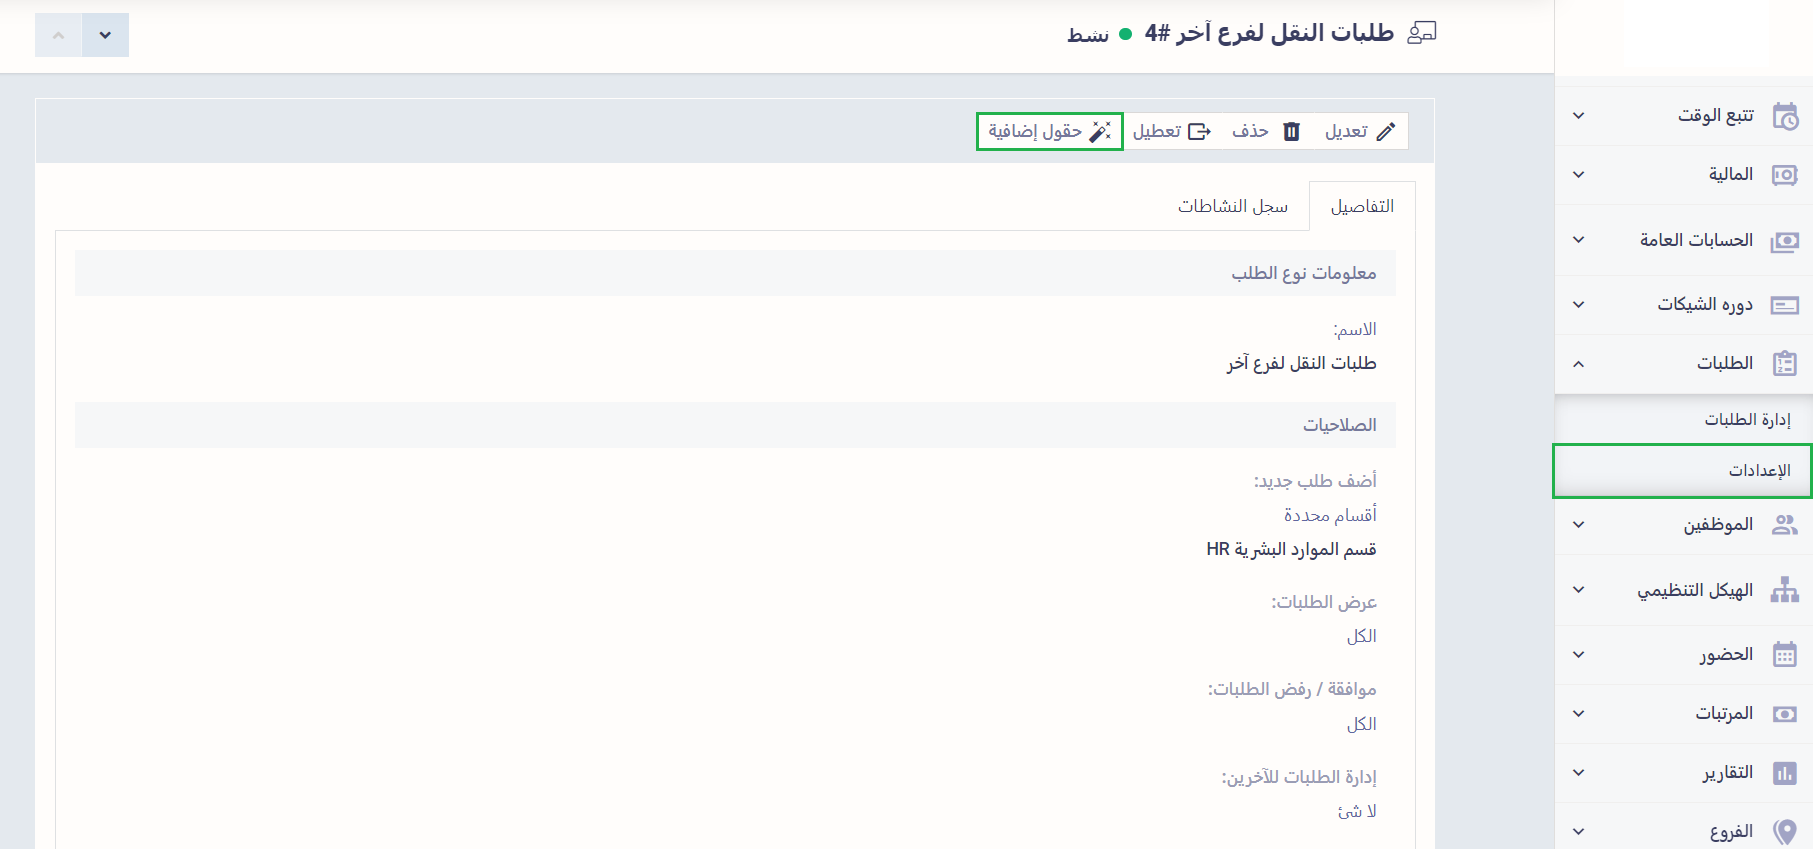The image size is (1813, 849).
Task: Click the Reports (التقارير) chart icon
Action: click(1785, 773)
